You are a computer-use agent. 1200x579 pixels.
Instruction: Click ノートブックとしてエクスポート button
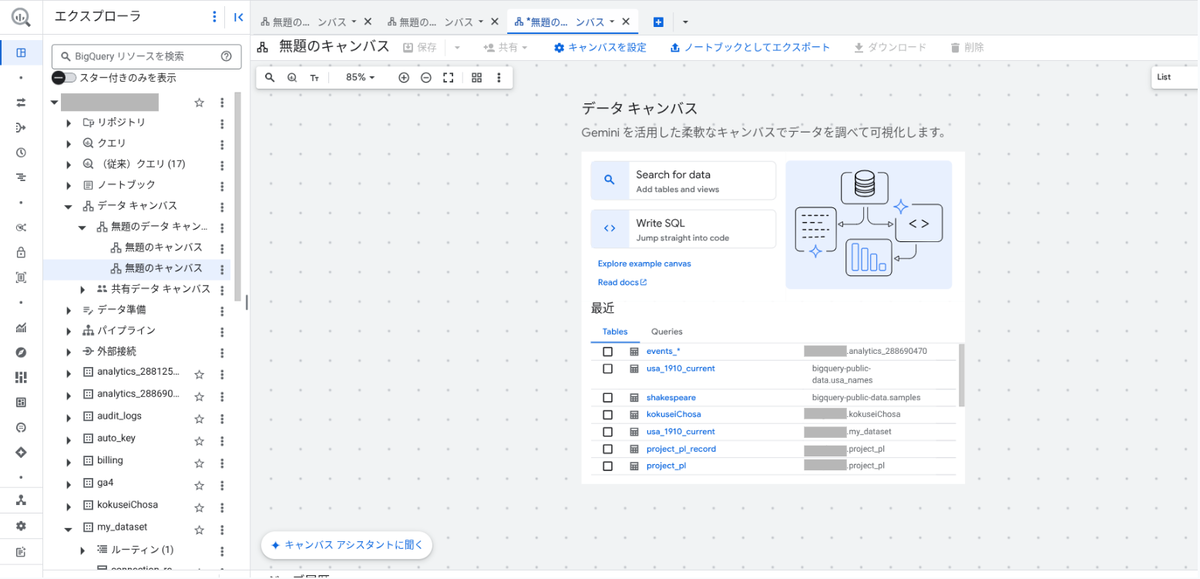(x=750, y=47)
